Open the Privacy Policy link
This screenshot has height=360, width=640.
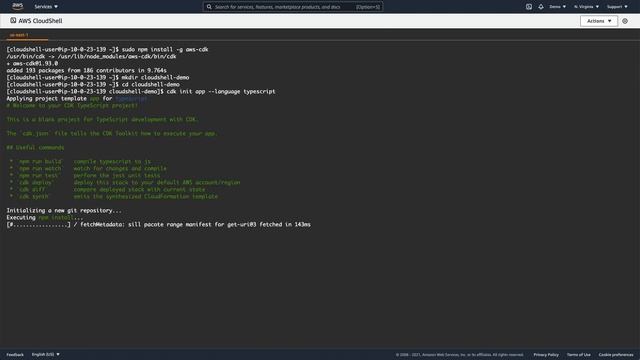coord(546,355)
